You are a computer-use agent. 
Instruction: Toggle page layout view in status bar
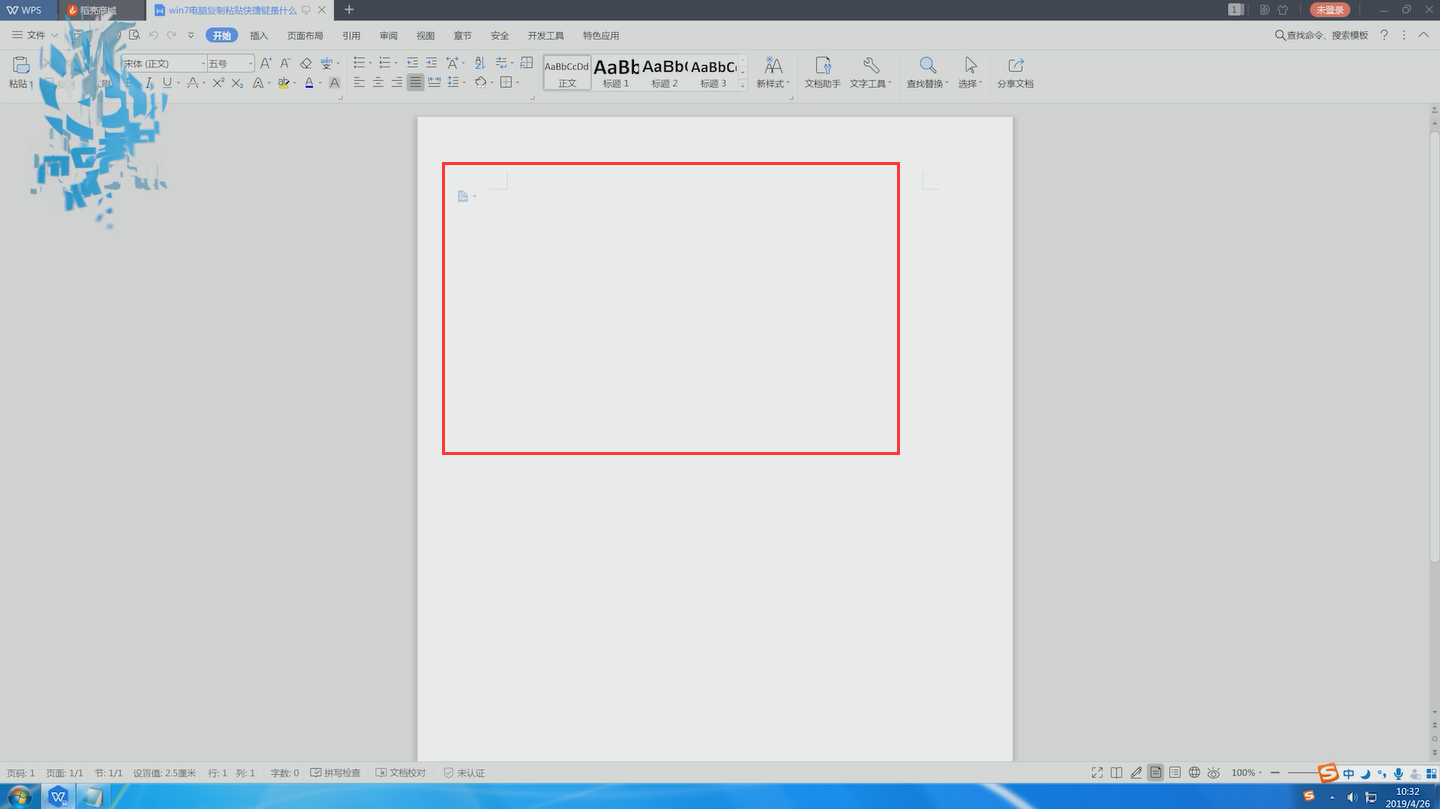pyautogui.click(x=1155, y=773)
